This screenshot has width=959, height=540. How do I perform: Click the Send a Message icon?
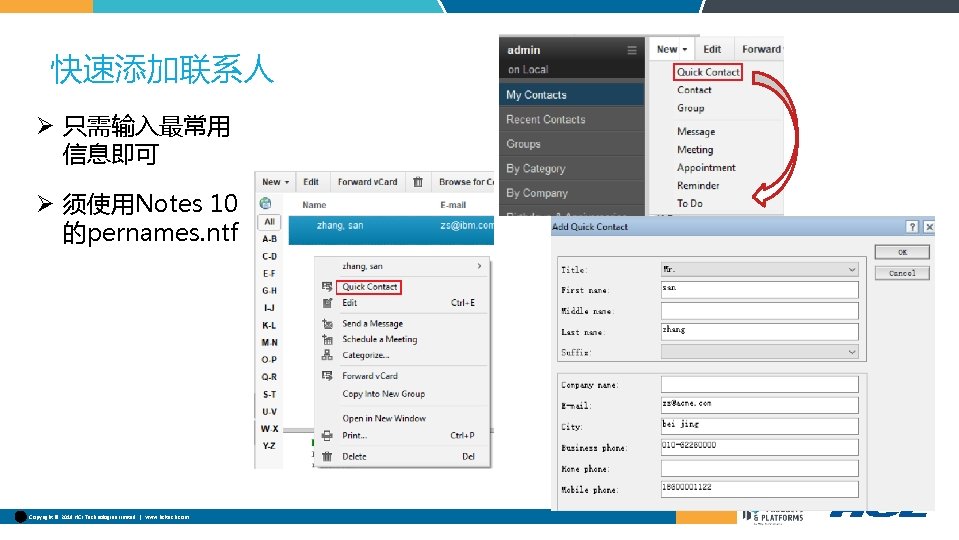point(327,324)
